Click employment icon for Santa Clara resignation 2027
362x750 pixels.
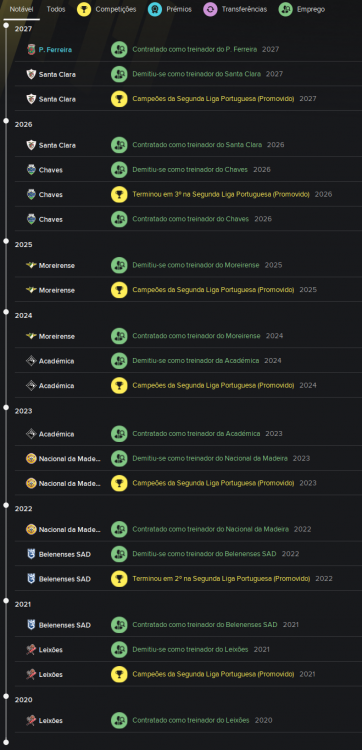click(x=119, y=74)
